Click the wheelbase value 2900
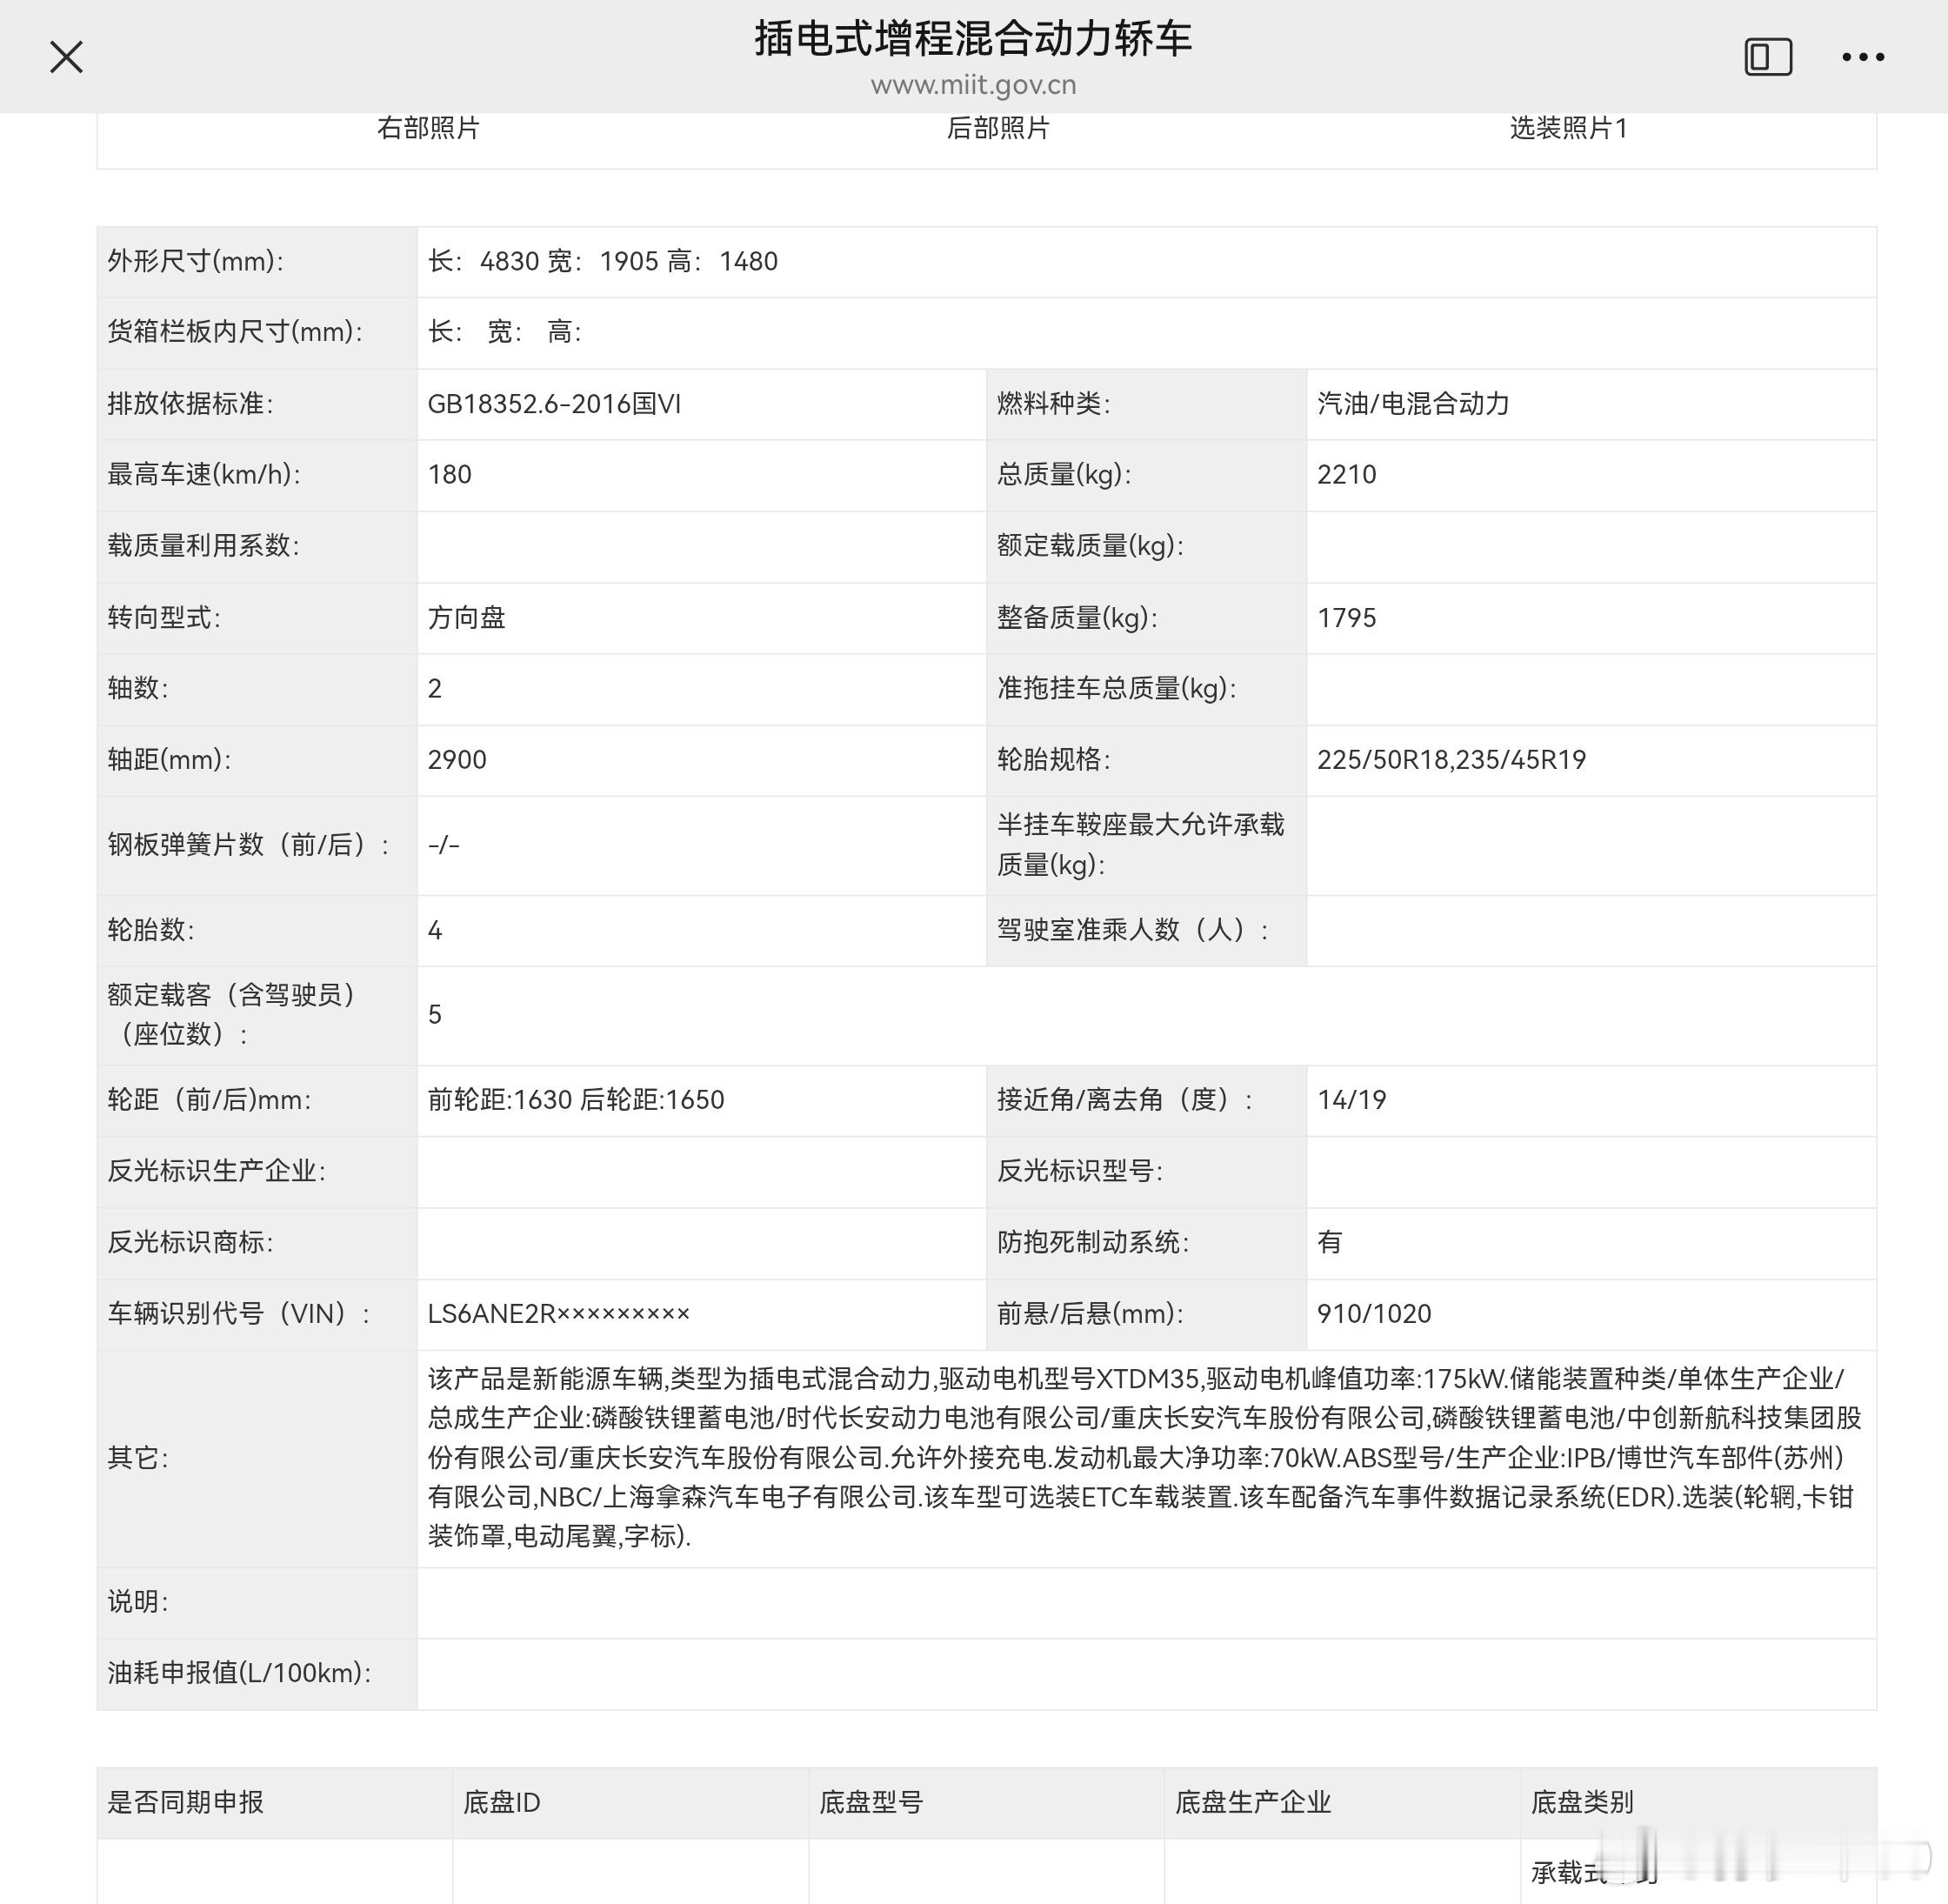1948x1904 pixels. click(x=457, y=760)
